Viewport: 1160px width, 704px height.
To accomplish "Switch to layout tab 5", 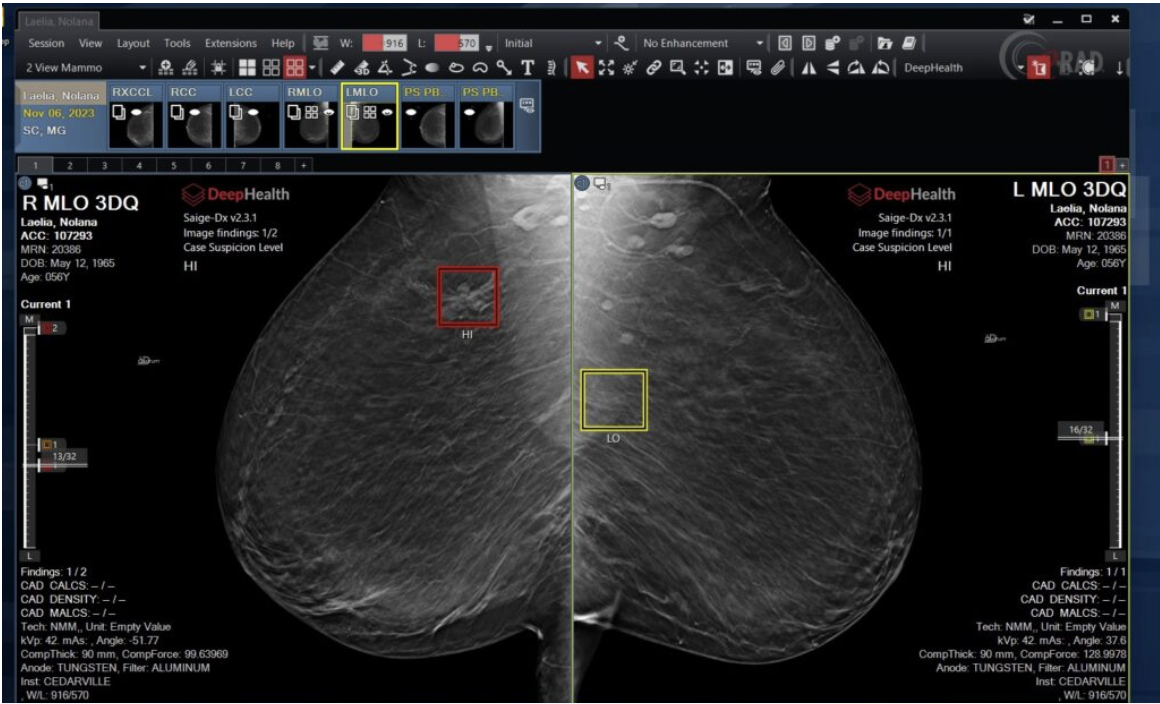I will [173, 166].
